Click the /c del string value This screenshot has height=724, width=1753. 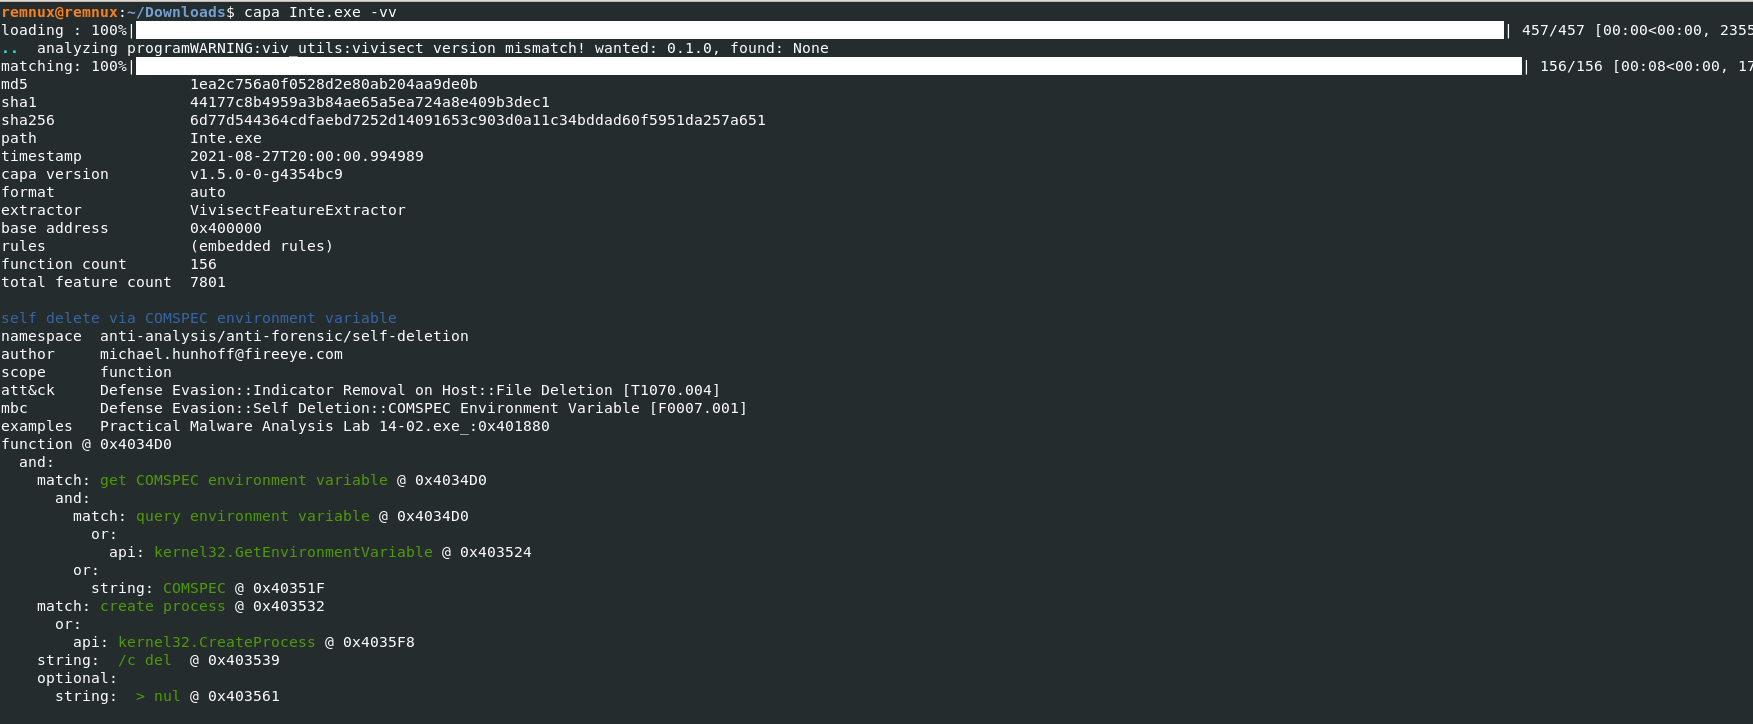point(145,660)
